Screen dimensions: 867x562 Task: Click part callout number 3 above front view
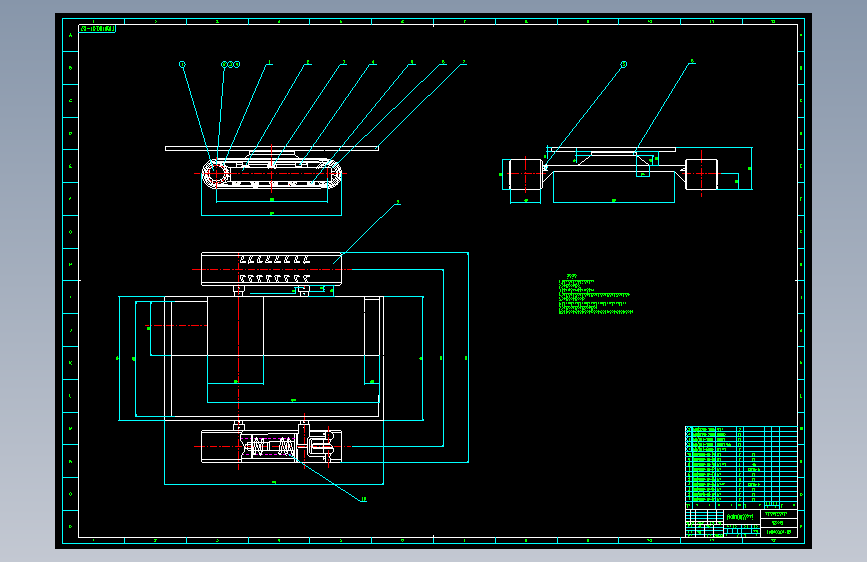[344, 63]
